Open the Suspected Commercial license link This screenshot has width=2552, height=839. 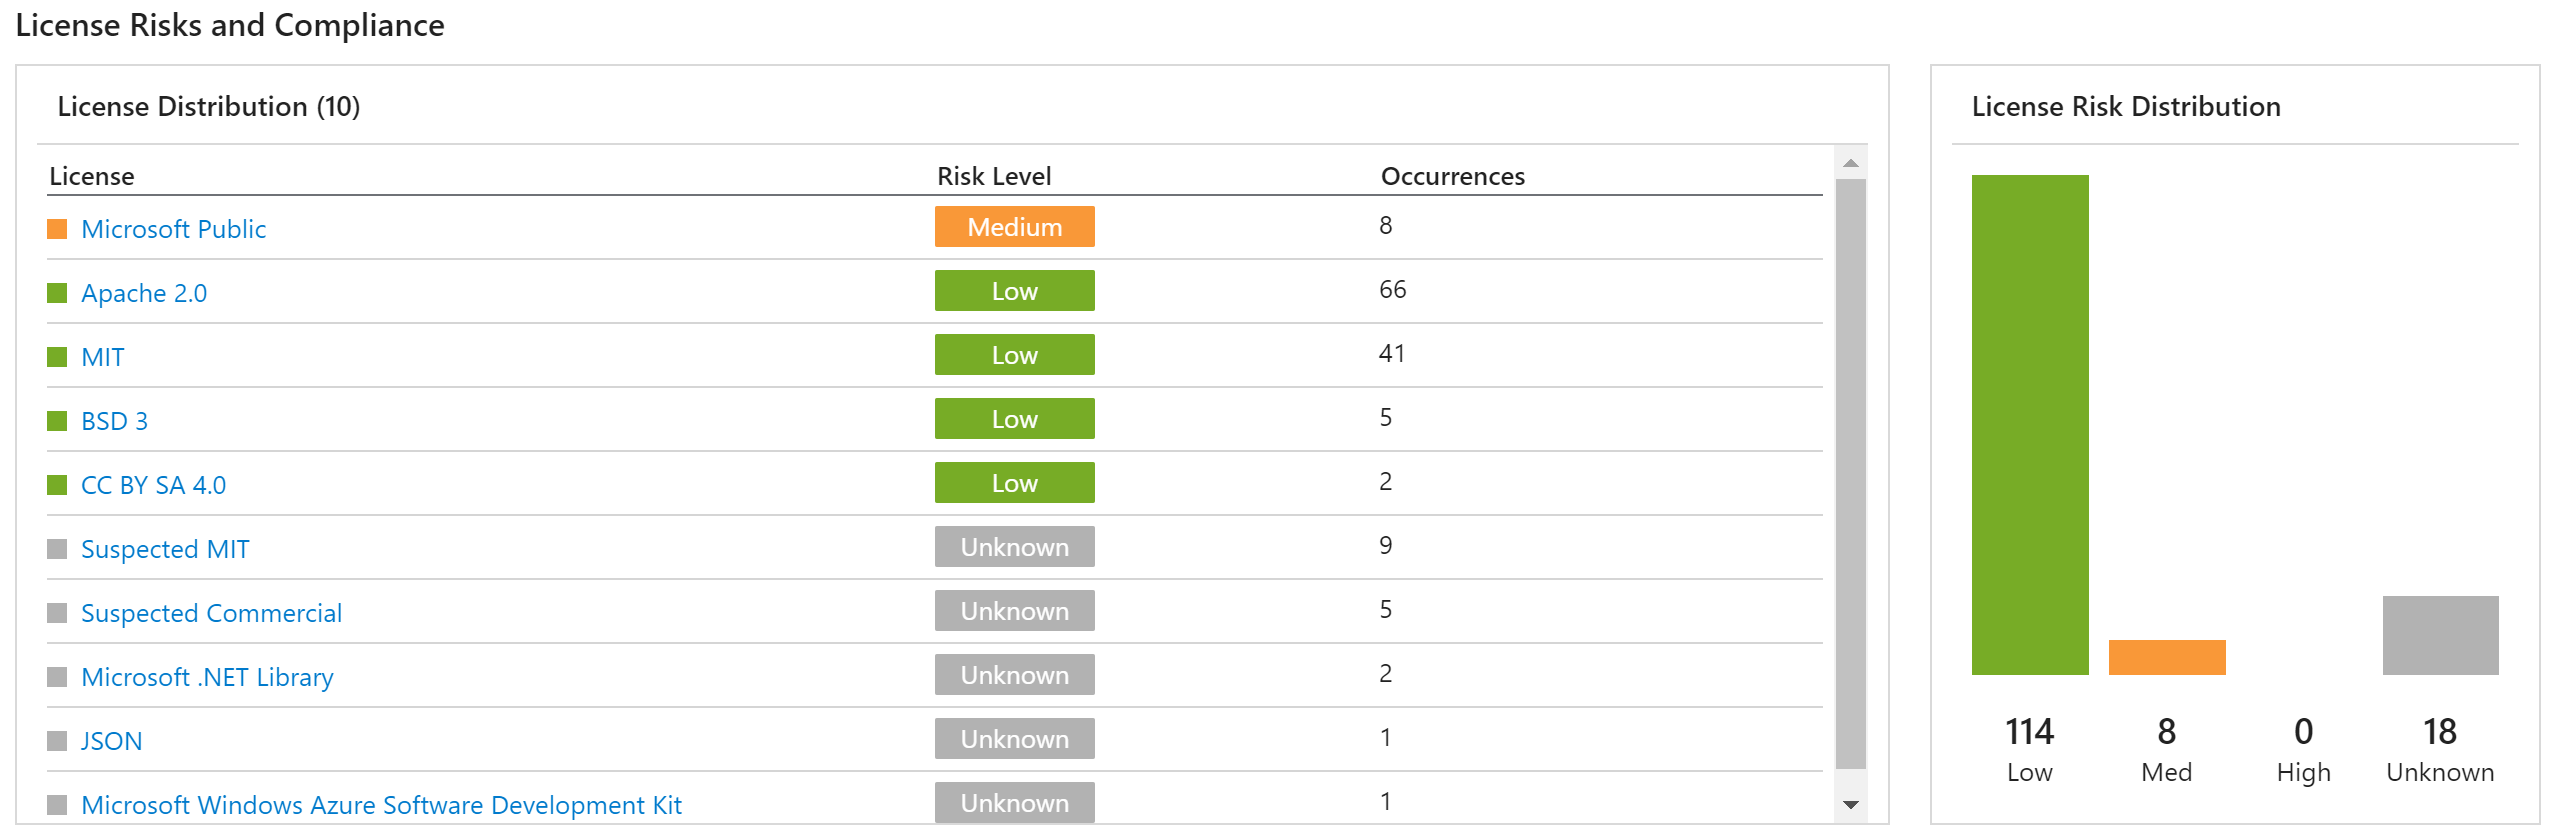point(211,613)
